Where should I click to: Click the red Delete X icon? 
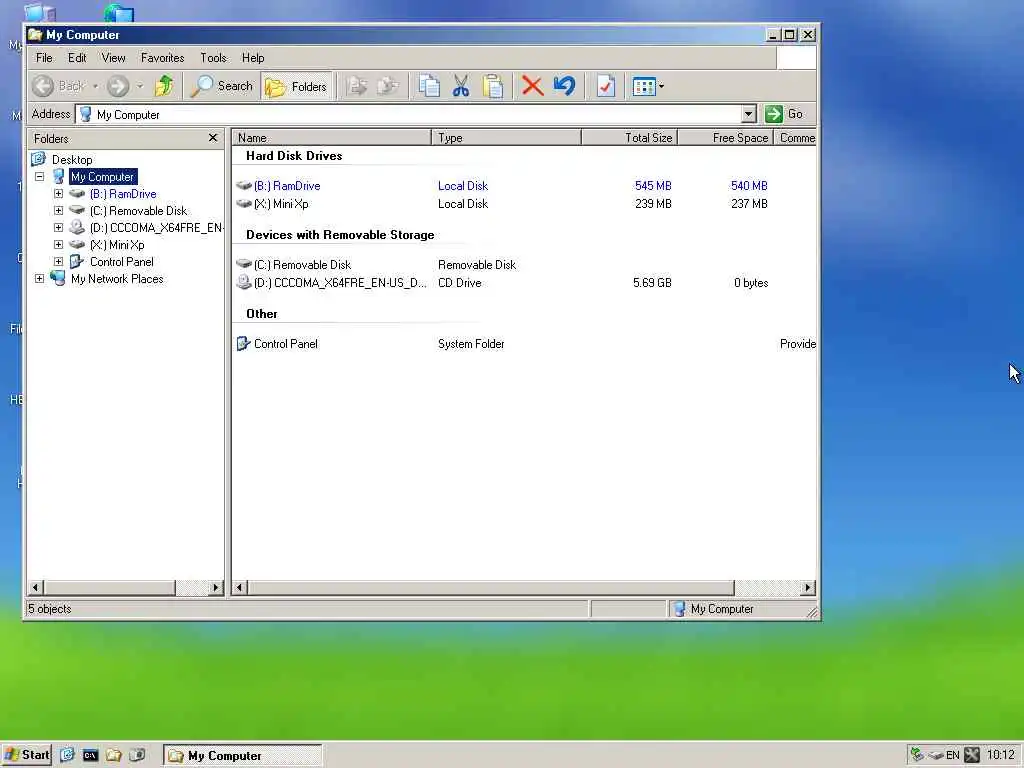pos(533,86)
